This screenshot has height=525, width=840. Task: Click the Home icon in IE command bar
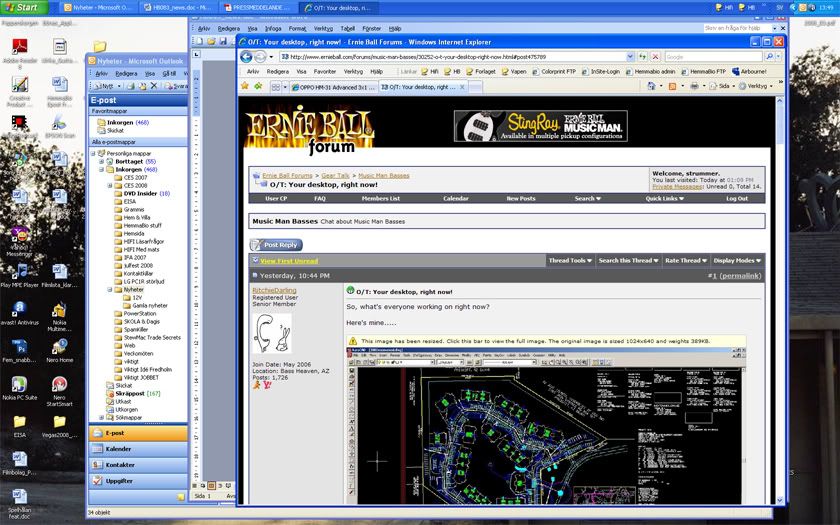(651, 86)
